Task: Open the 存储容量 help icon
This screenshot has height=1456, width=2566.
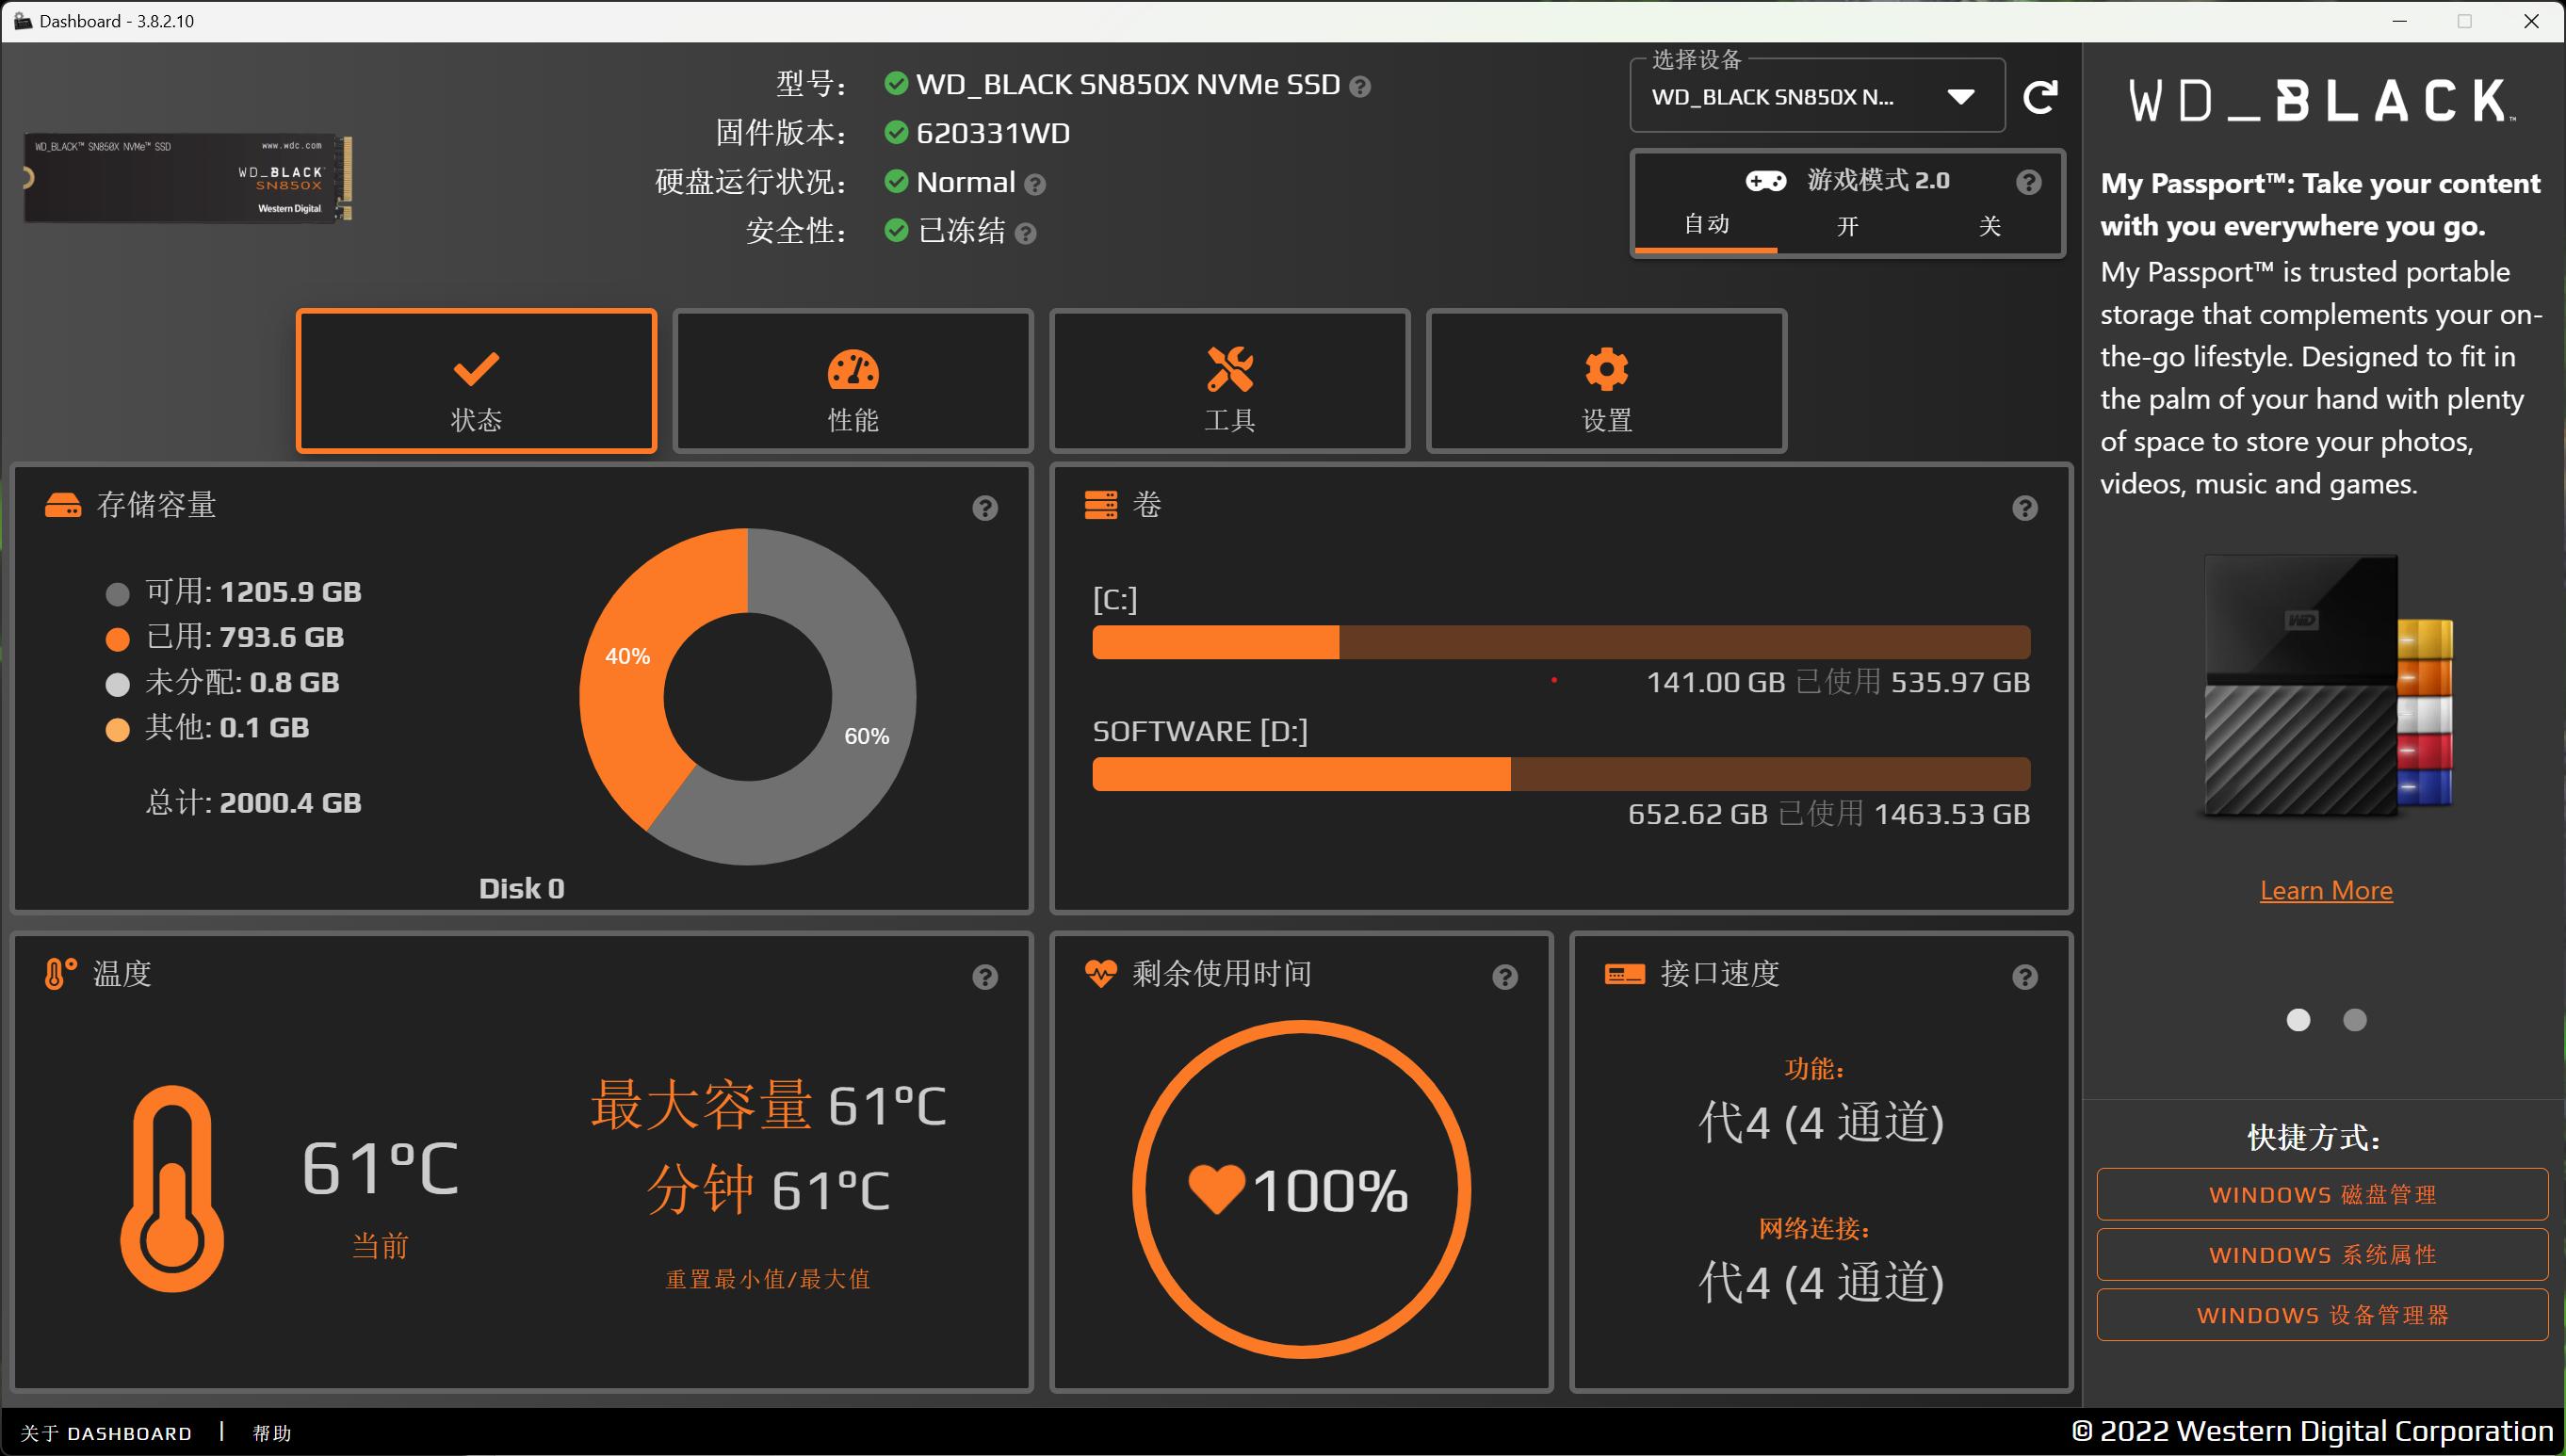Action: pos(984,508)
